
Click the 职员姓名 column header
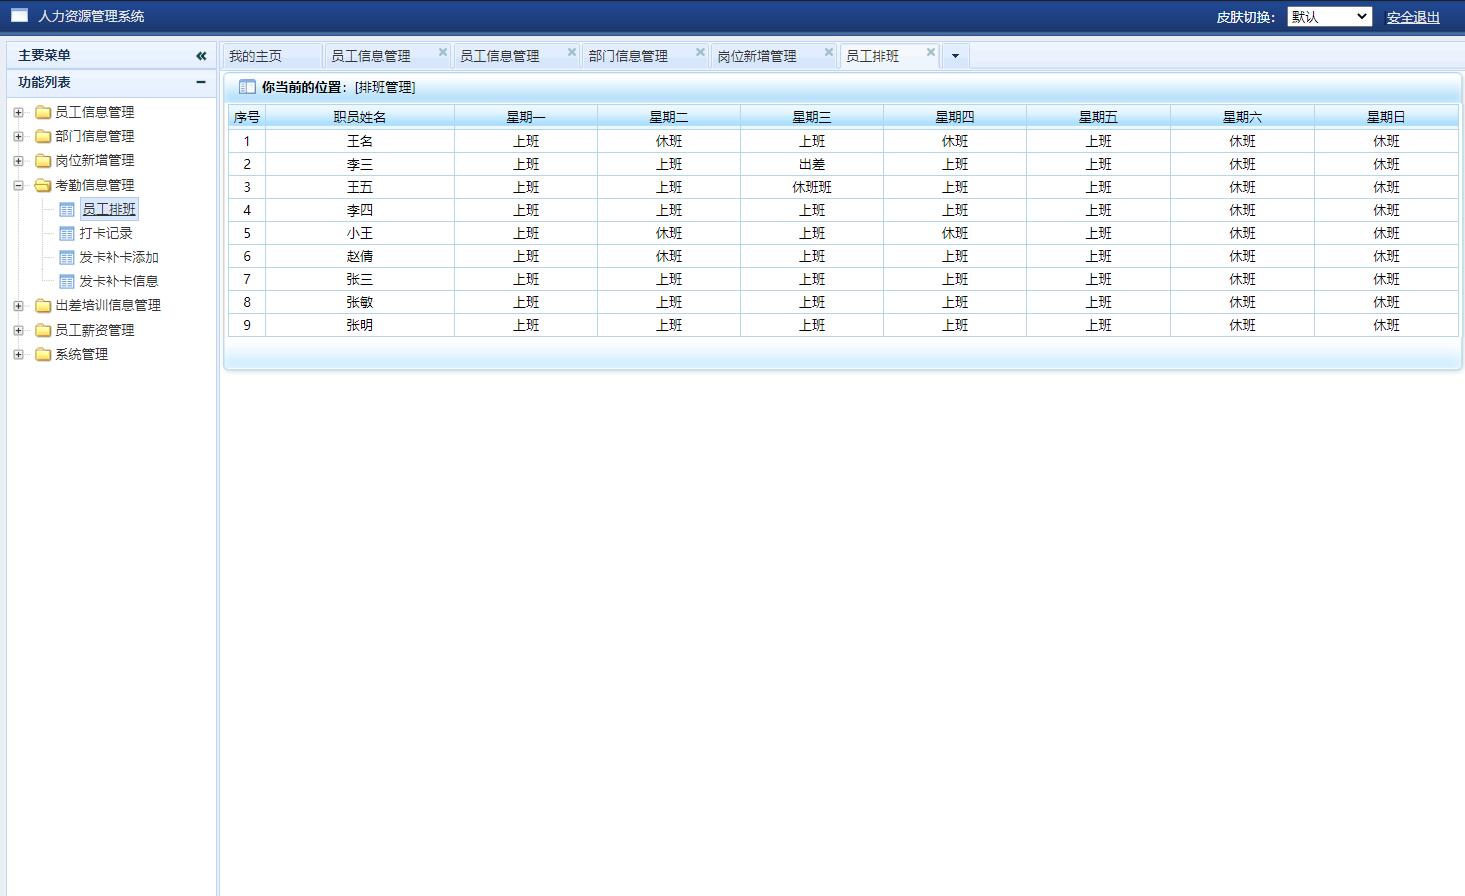click(x=360, y=117)
